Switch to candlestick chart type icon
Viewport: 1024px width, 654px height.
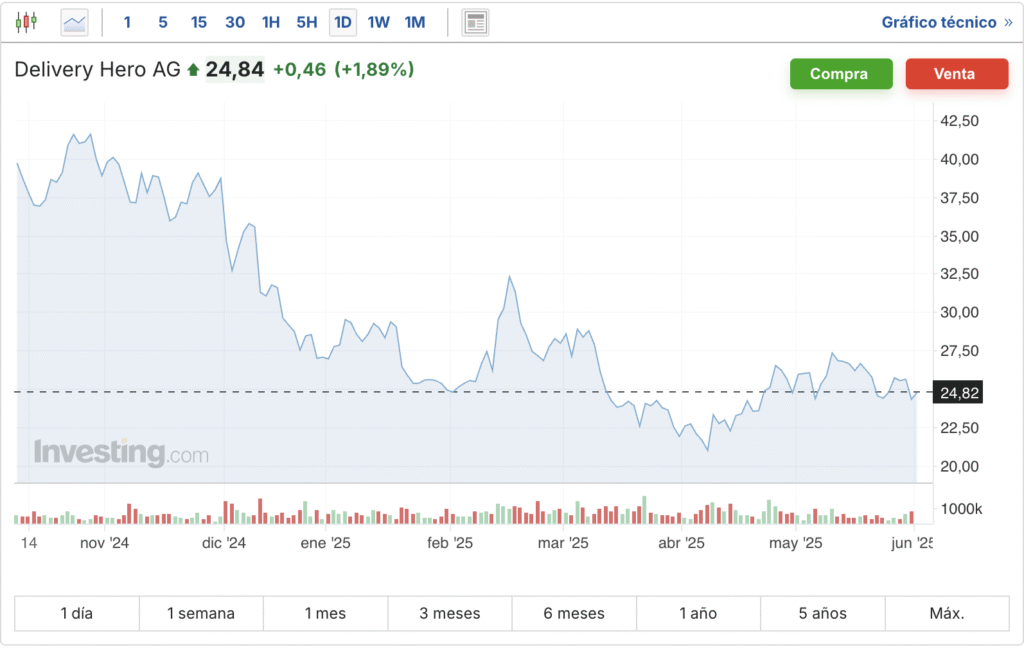click(26, 22)
